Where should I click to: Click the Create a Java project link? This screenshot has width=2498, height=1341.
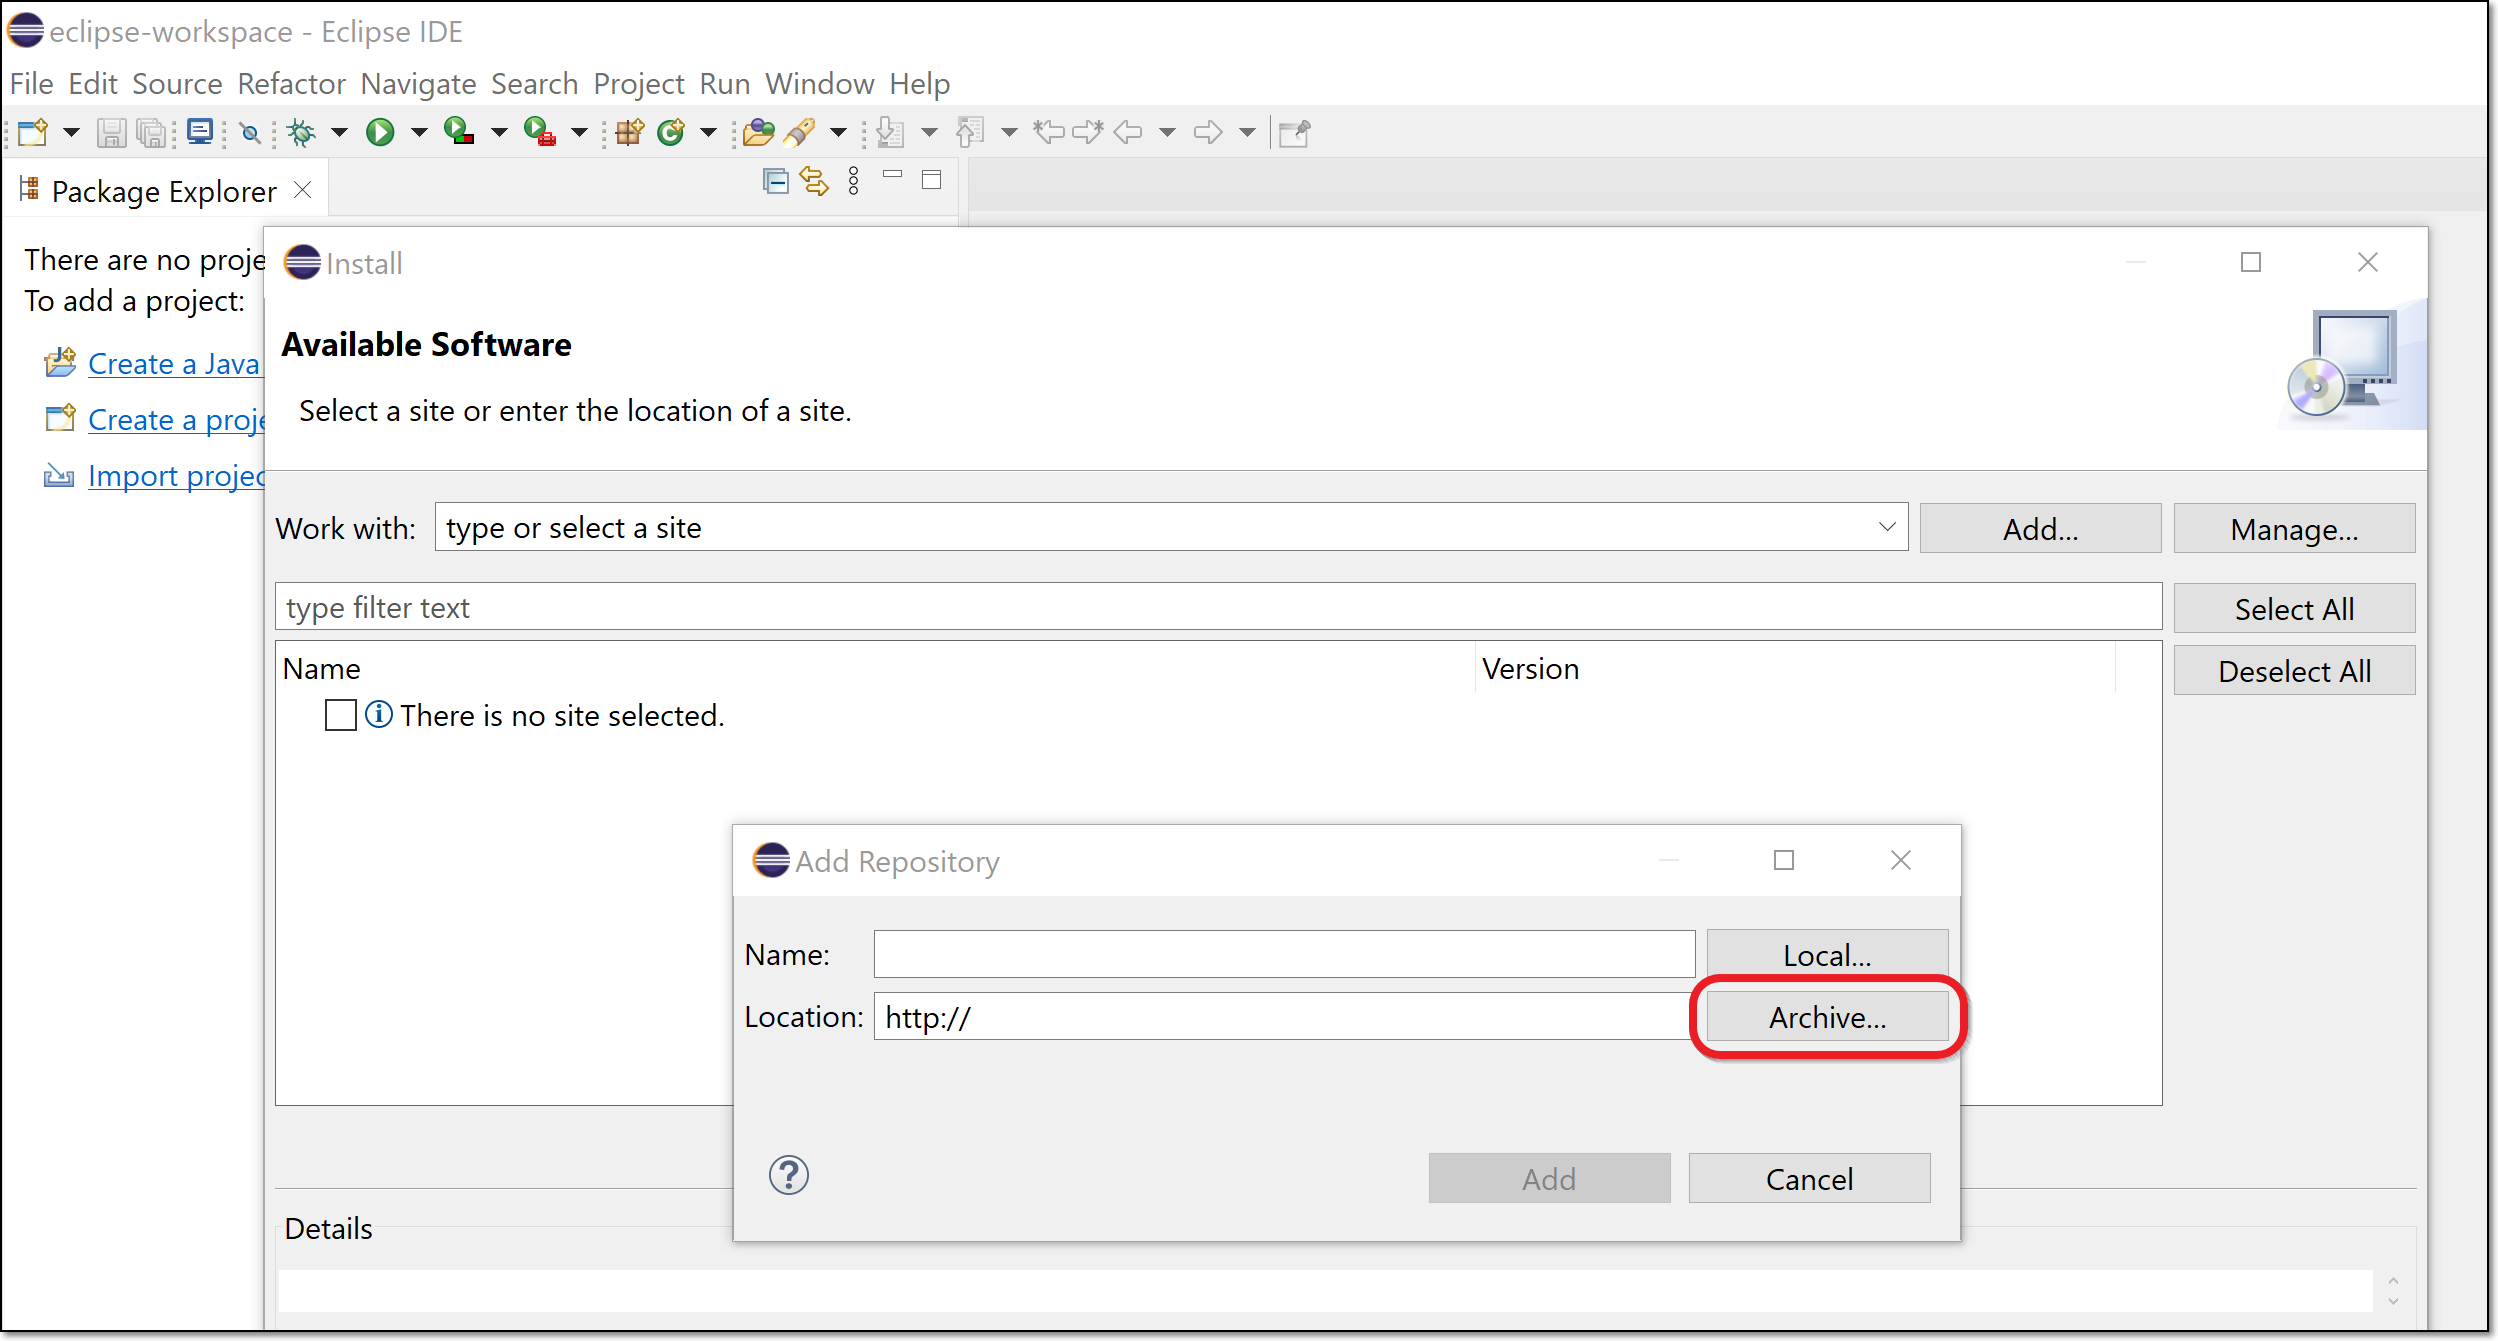174,364
